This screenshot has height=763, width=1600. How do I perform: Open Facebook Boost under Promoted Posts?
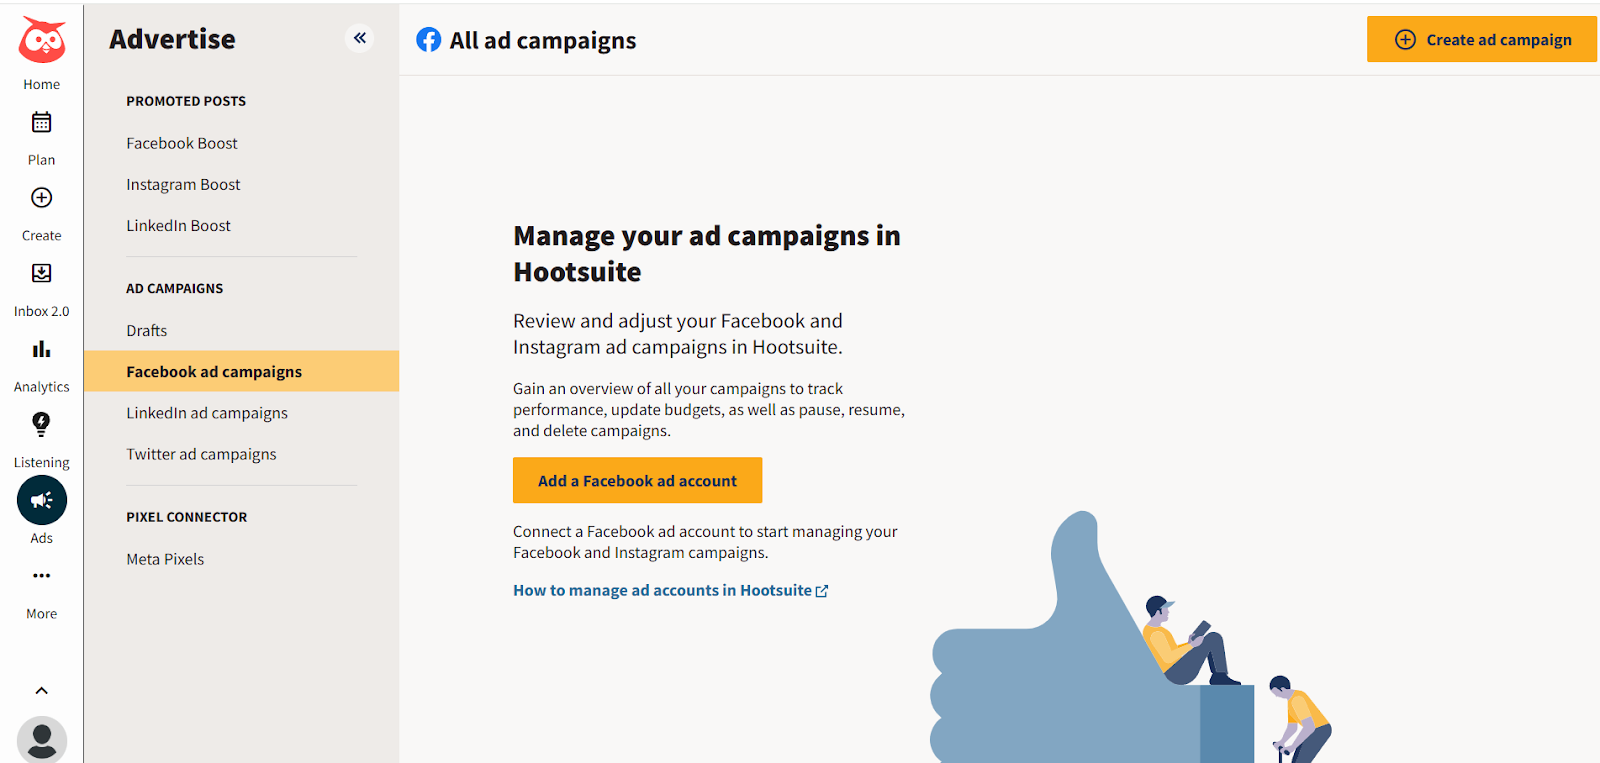click(x=181, y=143)
